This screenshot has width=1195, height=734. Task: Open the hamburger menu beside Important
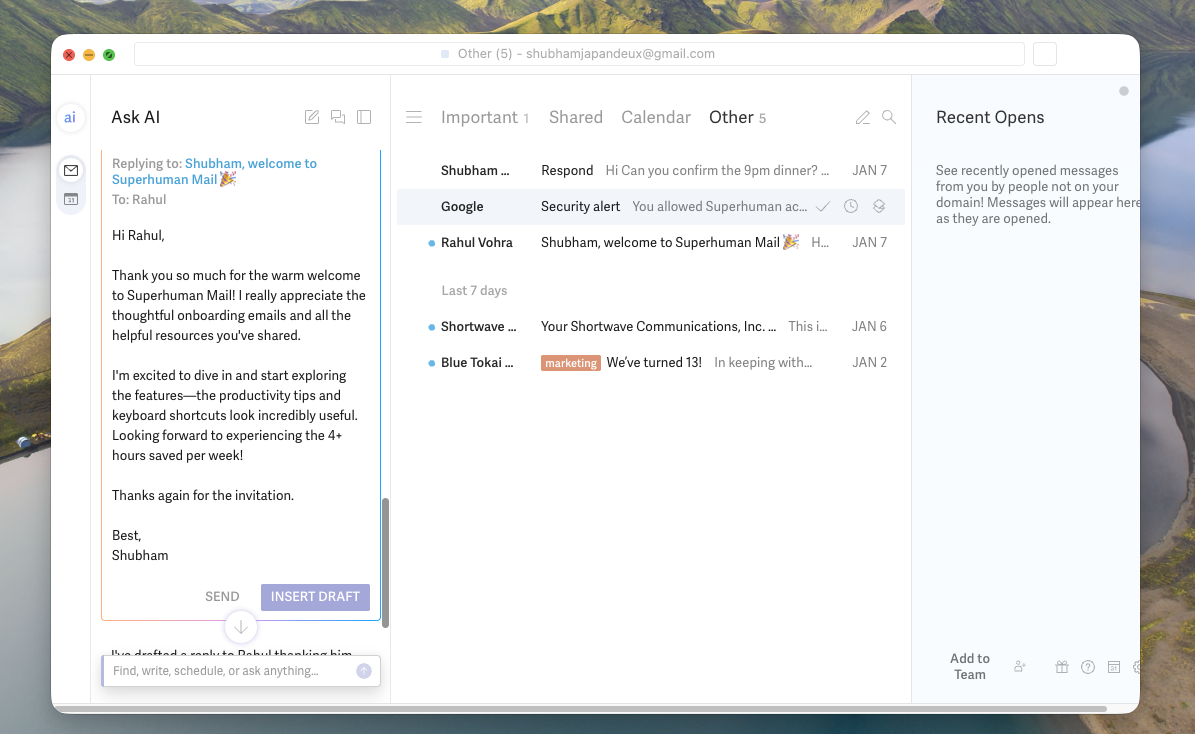(414, 116)
